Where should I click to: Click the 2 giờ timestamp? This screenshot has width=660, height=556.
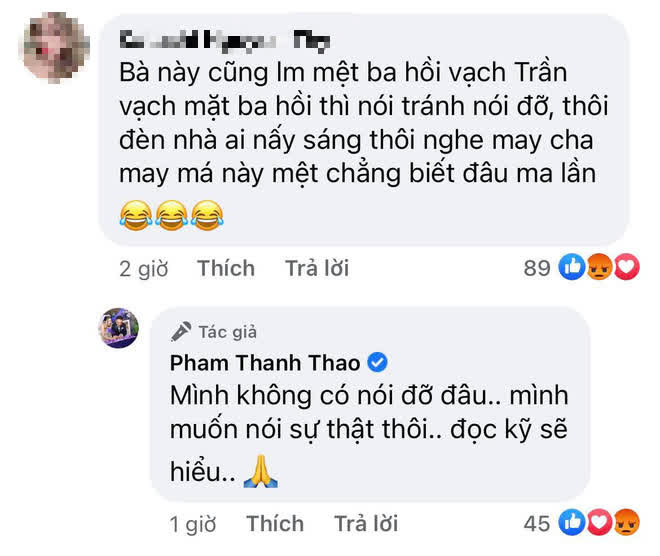tap(144, 269)
